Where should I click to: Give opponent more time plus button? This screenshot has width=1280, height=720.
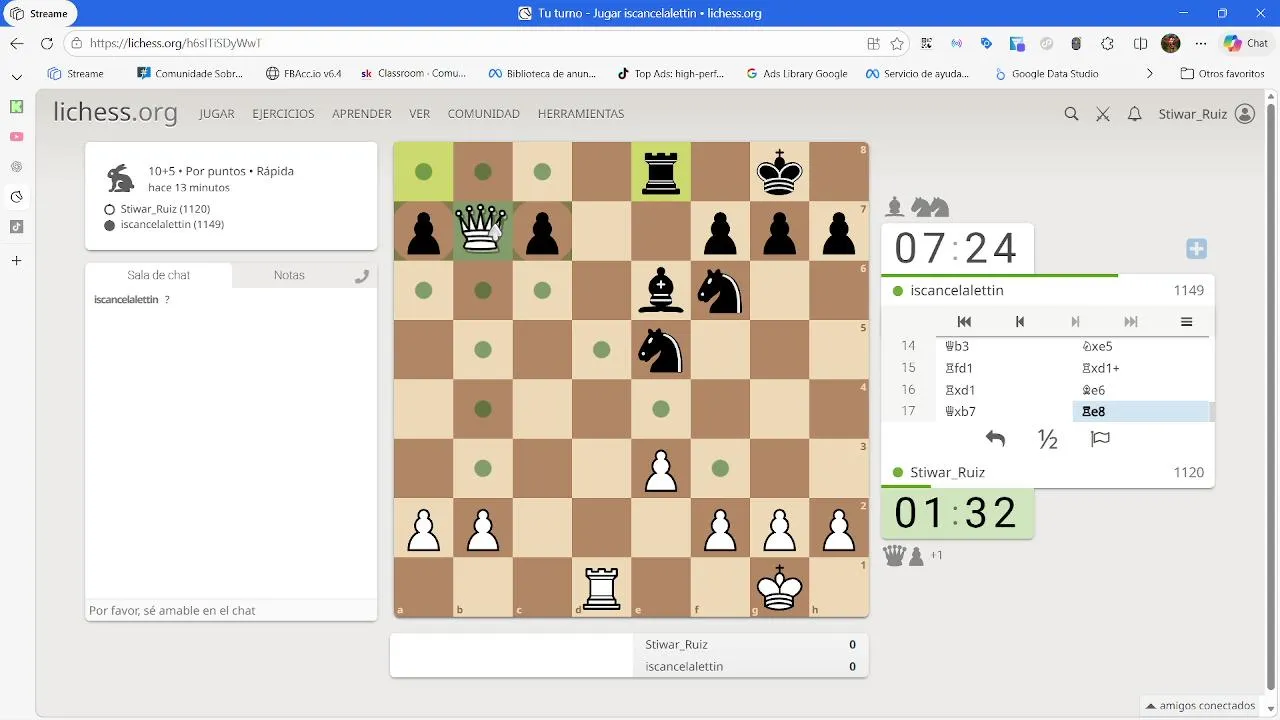pyautogui.click(x=1197, y=249)
